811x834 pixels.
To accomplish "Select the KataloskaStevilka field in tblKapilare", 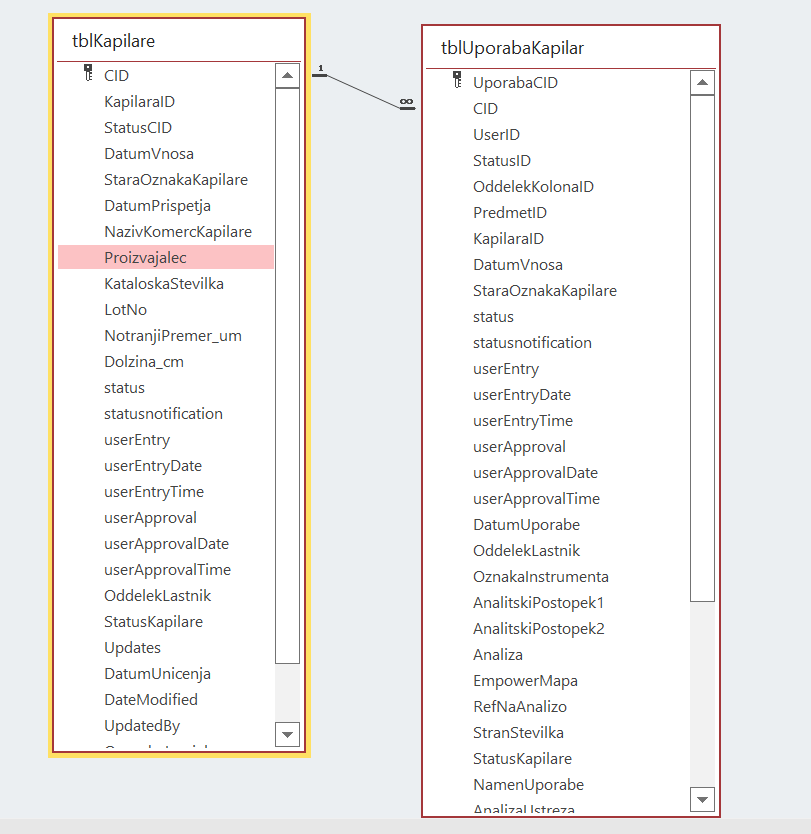I will (164, 284).
